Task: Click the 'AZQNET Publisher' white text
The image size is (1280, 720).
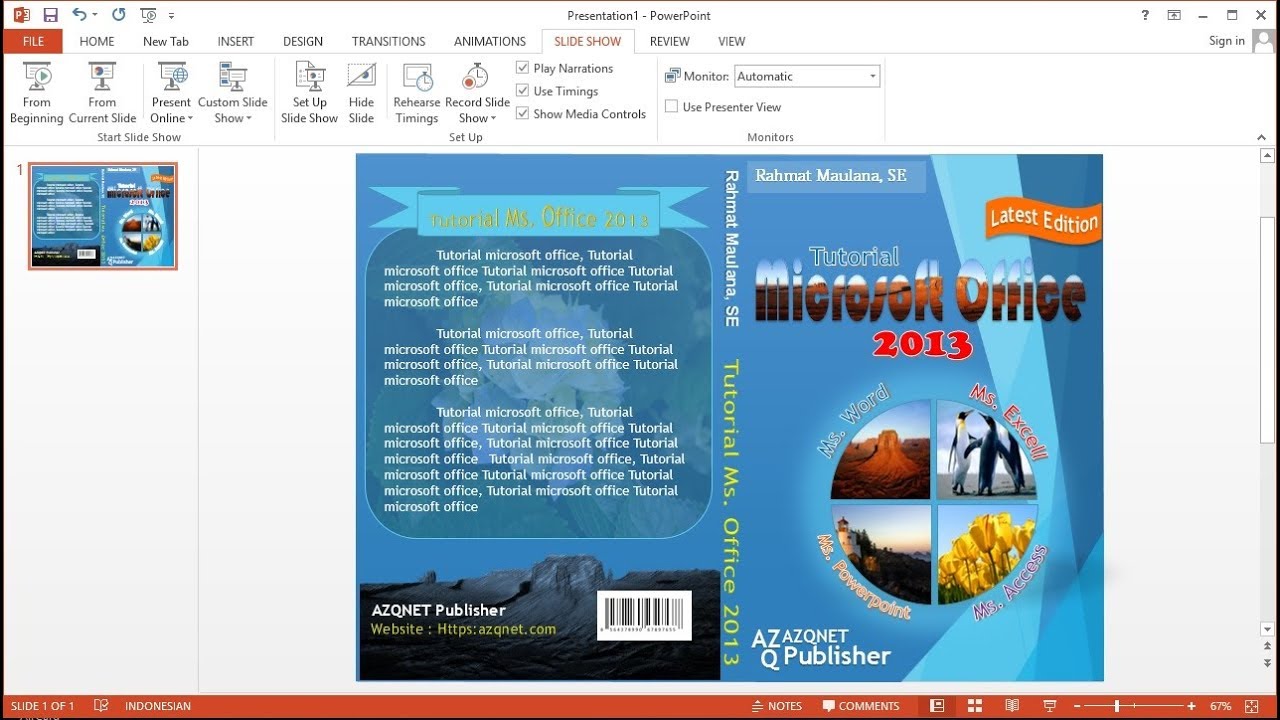Action: coord(438,610)
